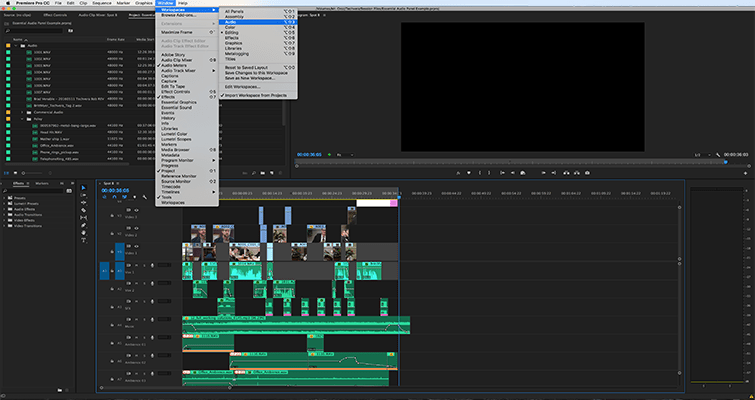Choose Audio workspace from submenu
The image size is (755, 400).
pyautogui.click(x=232, y=21)
